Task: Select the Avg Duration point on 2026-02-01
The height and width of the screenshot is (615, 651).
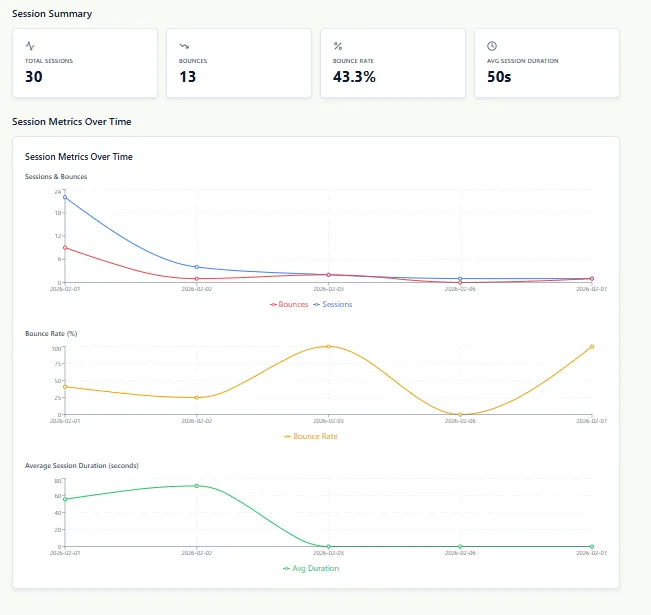Action: [x=65, y=499]
